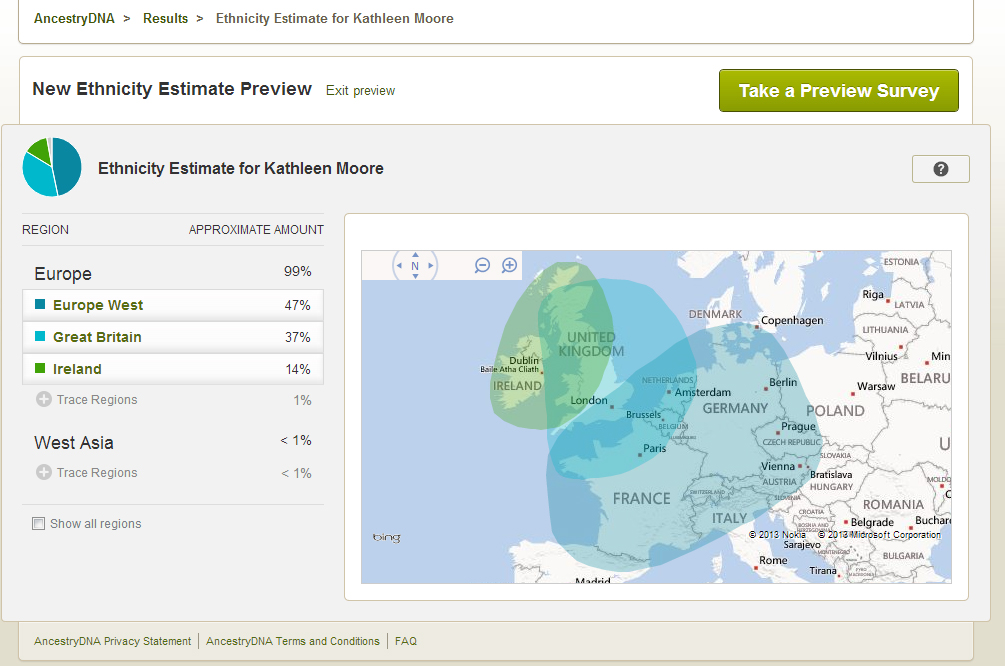Pan the map left with arrow
Image resolution: width=1005 pixels, height=666 pixels.
coord(399,266)
